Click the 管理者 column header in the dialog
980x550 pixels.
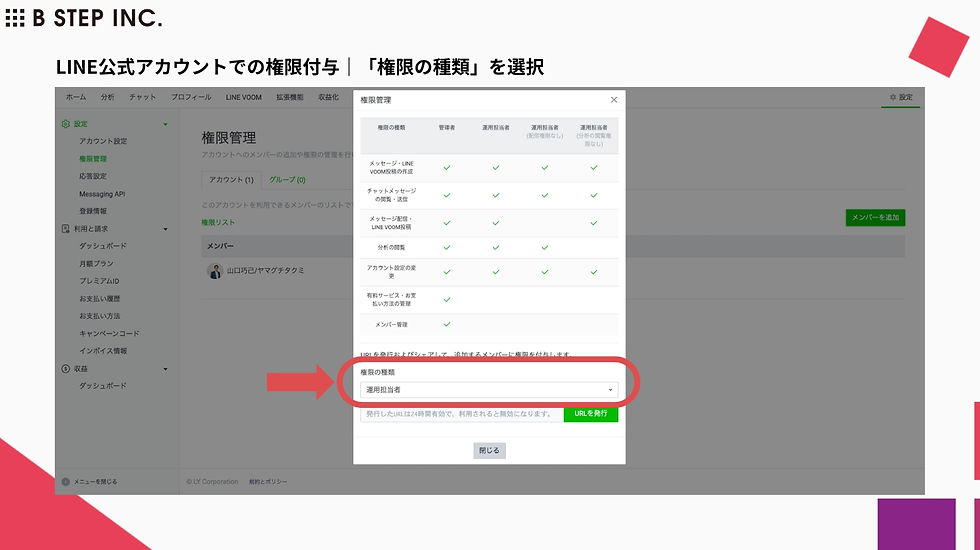click(x=447, y=128)
